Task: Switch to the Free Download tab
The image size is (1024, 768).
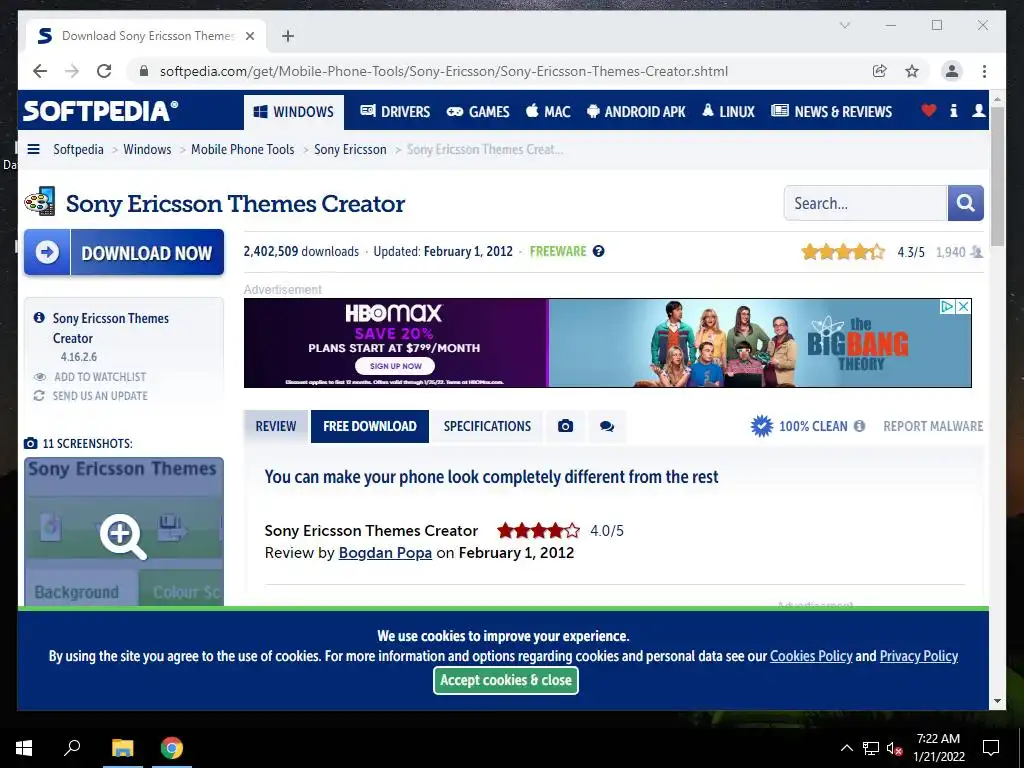Action: coord(370,426)
